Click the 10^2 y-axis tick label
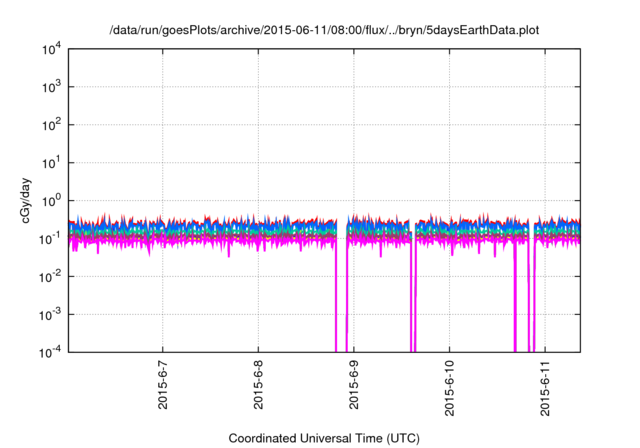 click(51, 125)
